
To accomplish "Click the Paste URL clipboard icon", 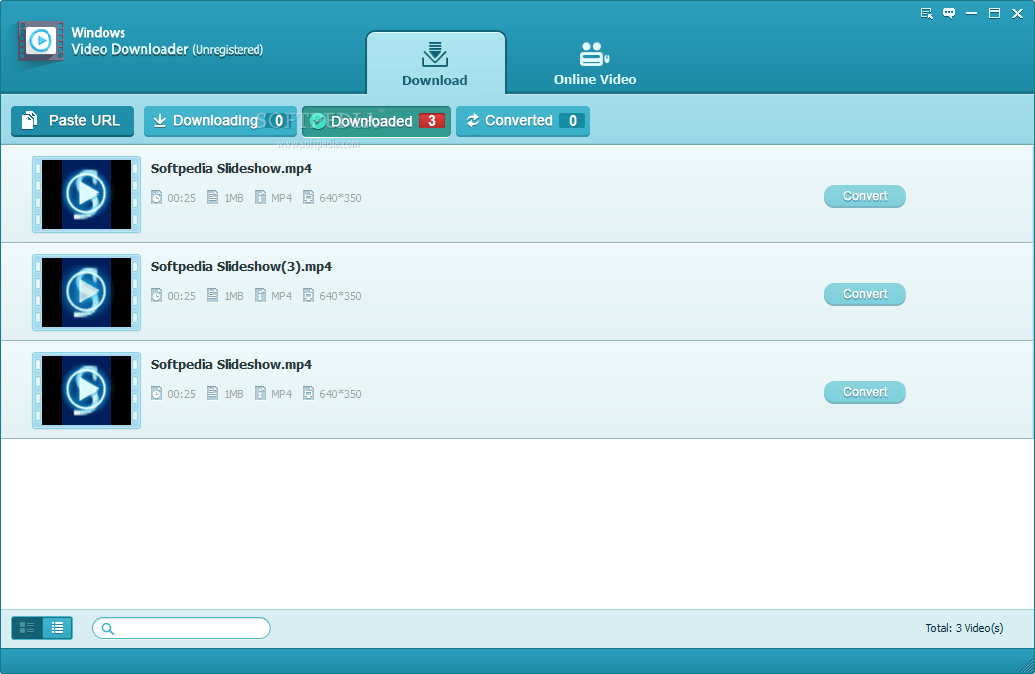I will pyautogui.click(x=29, y=120).
